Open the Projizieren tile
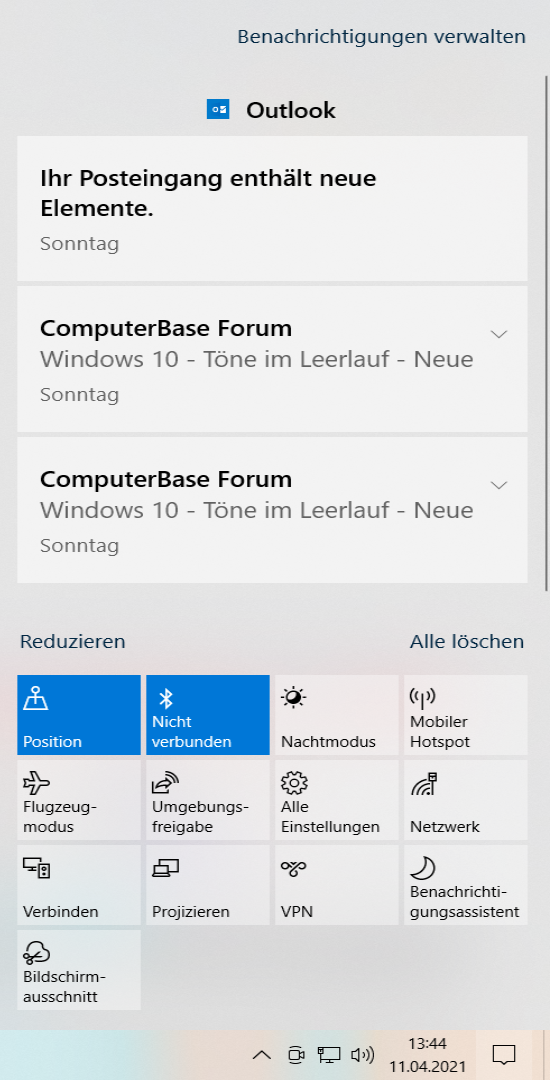 pos(208,885)
